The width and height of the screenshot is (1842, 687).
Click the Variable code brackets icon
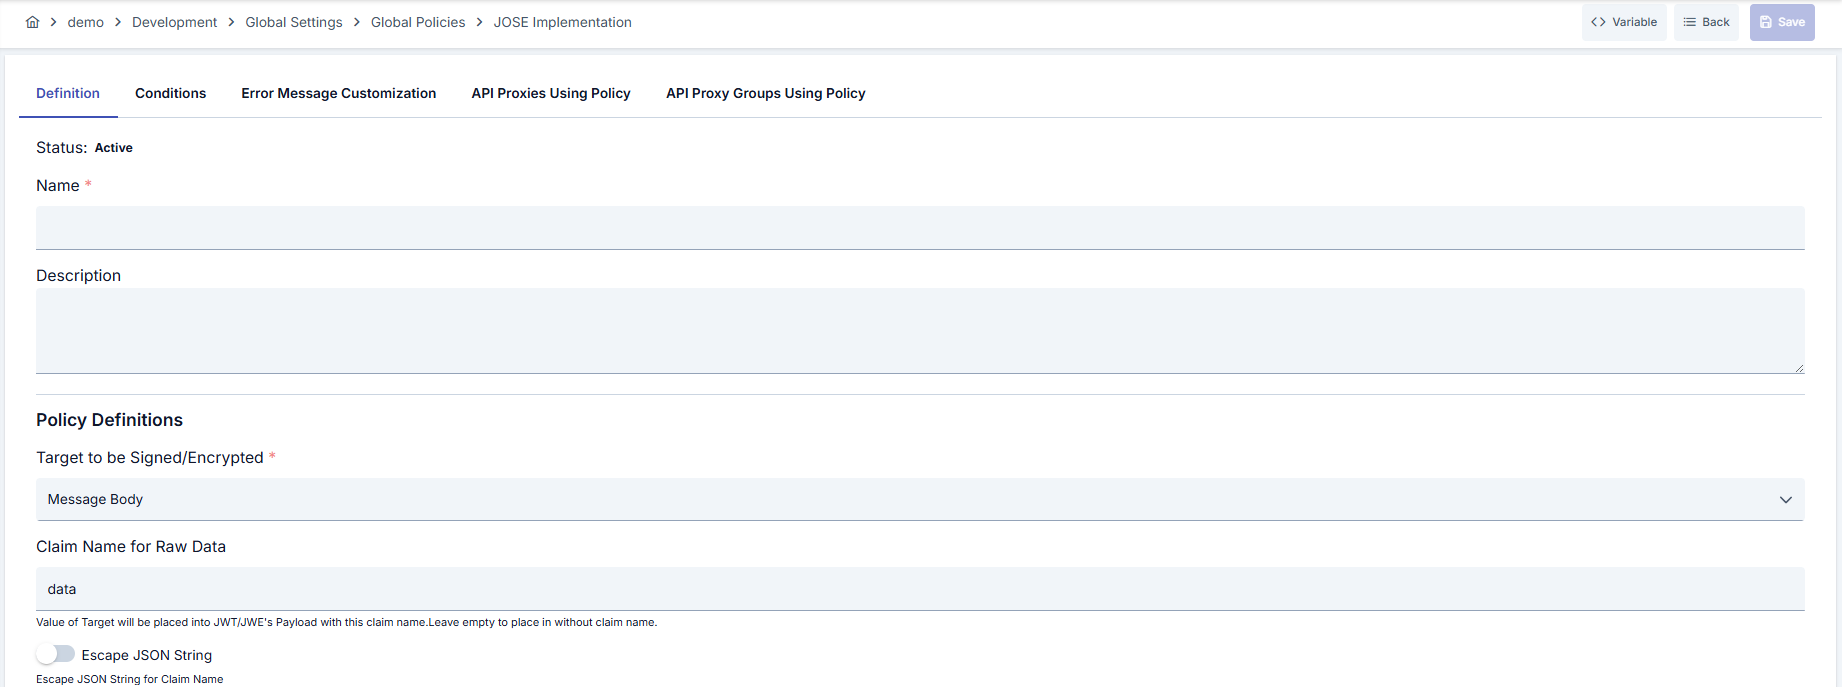[1598, 22]
